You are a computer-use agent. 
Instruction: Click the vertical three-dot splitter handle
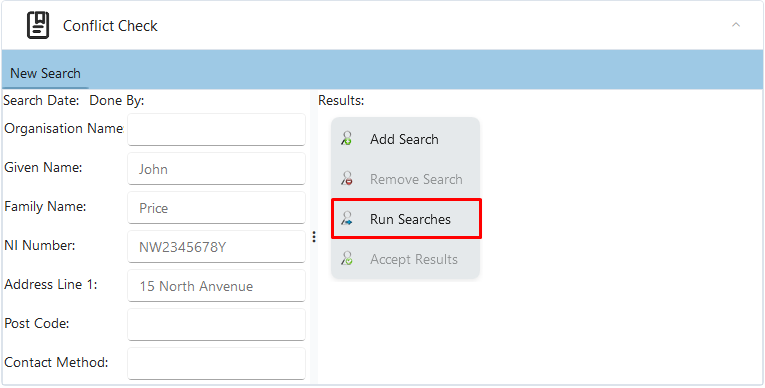point(314,237)
